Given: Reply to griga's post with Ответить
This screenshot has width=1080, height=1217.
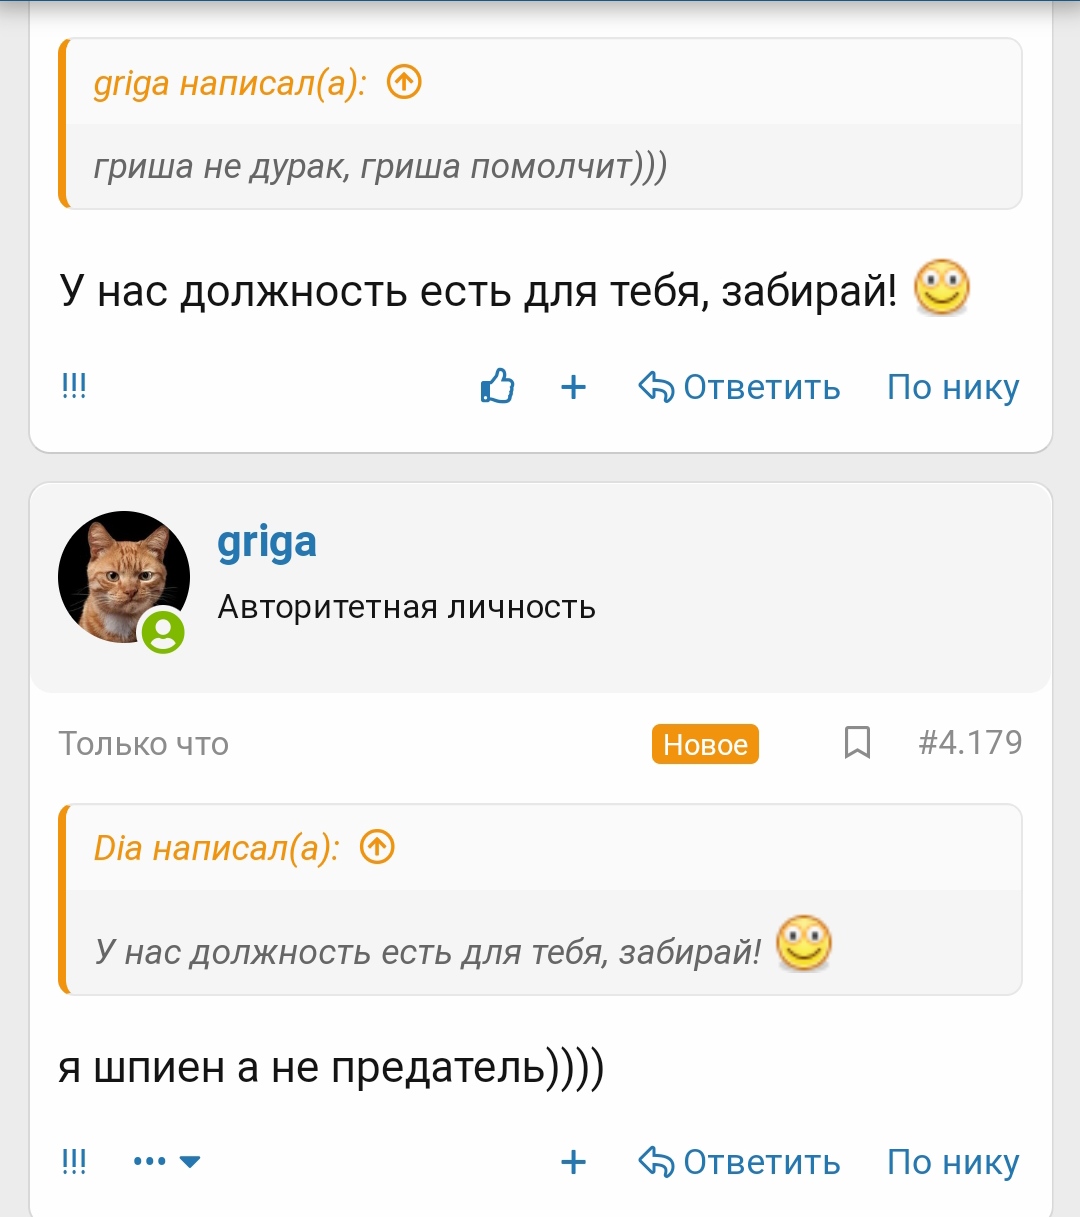Looking at the screenshot, I should [x=740, y=1162].
